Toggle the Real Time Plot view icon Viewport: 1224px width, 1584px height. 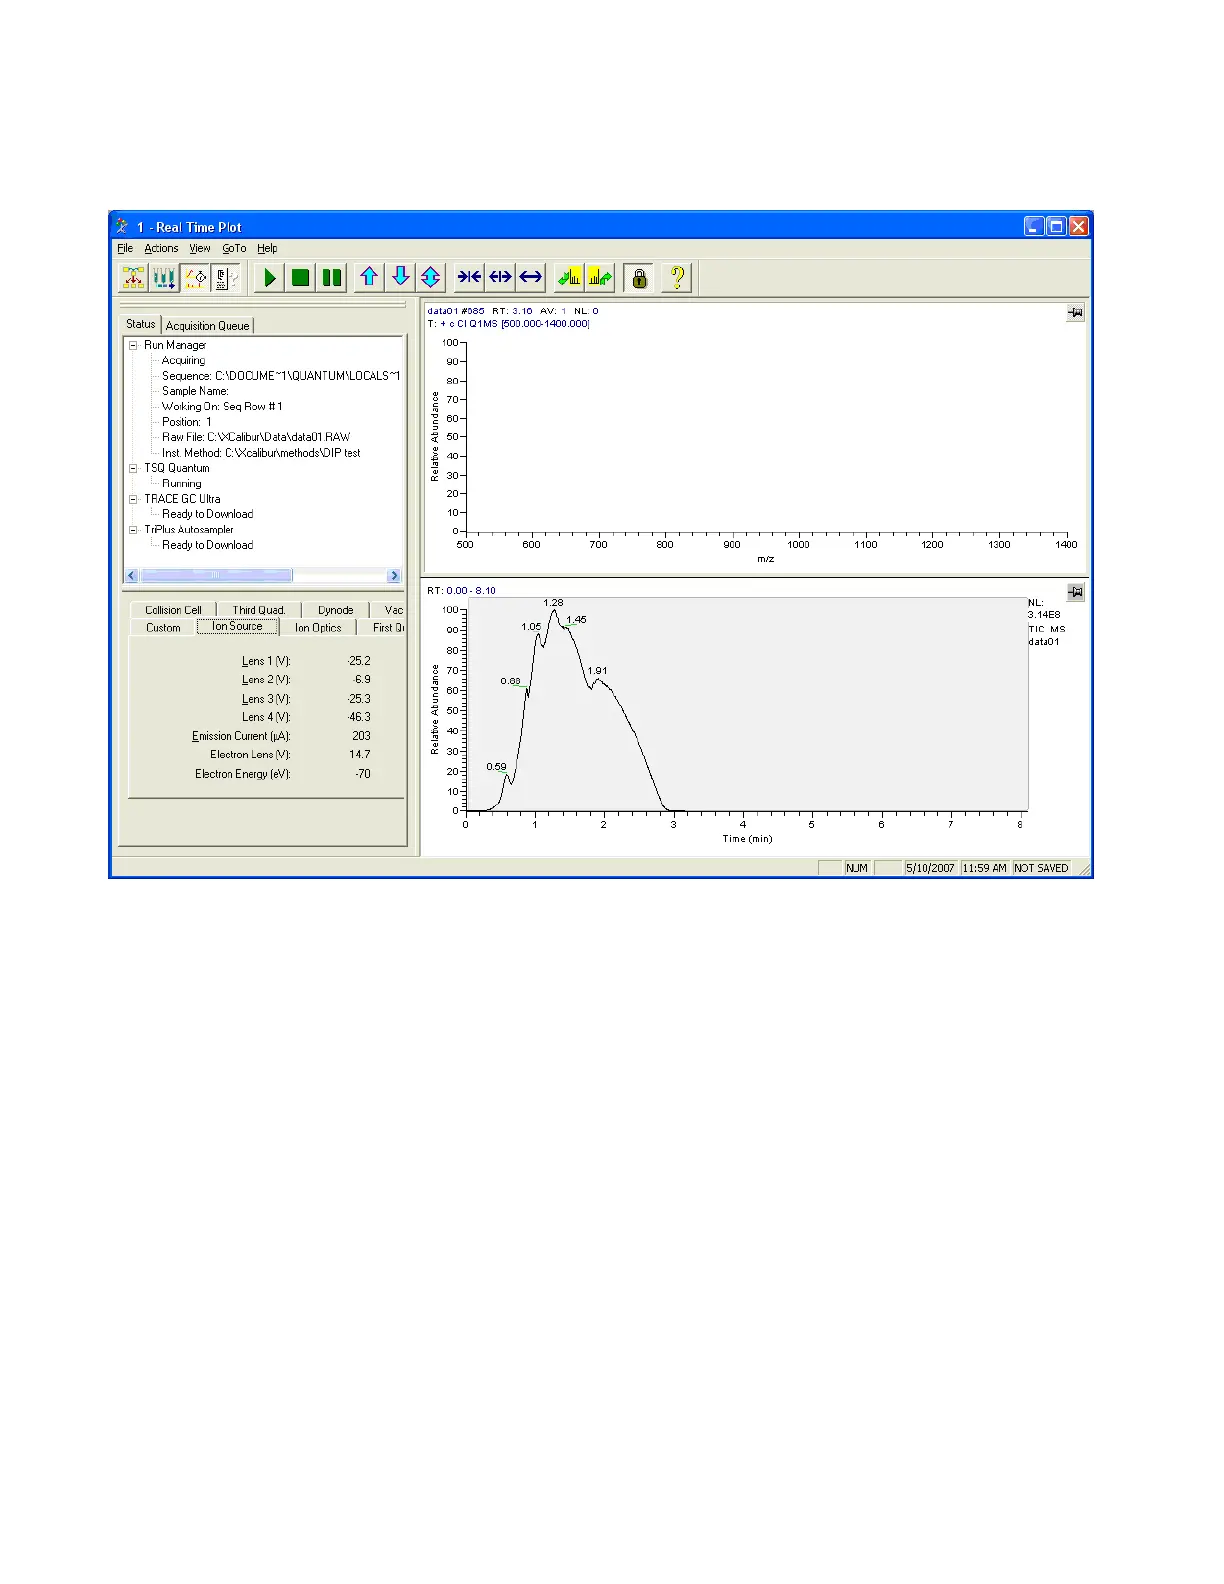coord(196,278)
